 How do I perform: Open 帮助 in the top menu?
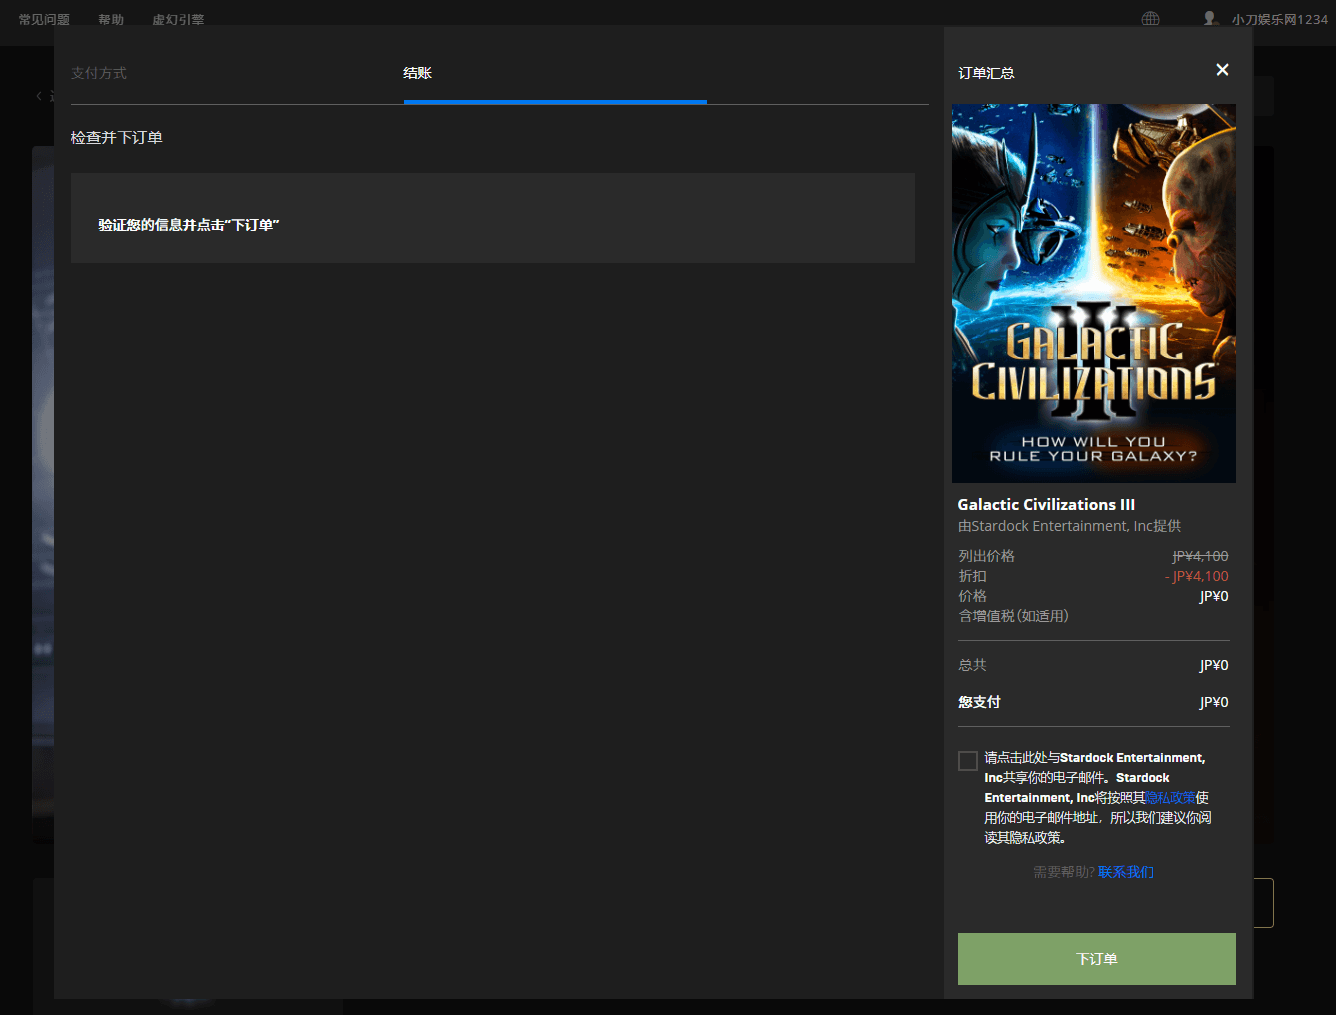pyautogui.click(x=111, y=19)
